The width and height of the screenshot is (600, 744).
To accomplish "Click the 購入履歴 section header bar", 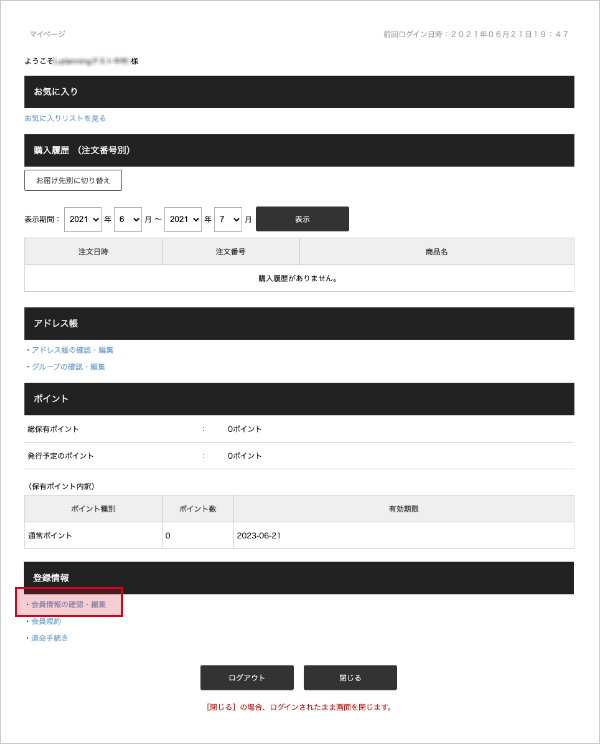I will (x=299, y=150).
